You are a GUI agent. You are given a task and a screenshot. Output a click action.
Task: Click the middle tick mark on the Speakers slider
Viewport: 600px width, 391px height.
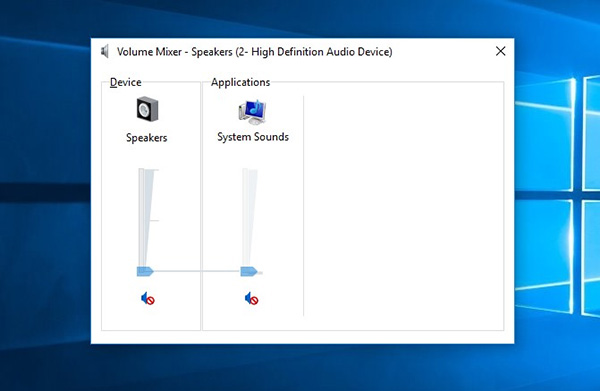point(153,220)
